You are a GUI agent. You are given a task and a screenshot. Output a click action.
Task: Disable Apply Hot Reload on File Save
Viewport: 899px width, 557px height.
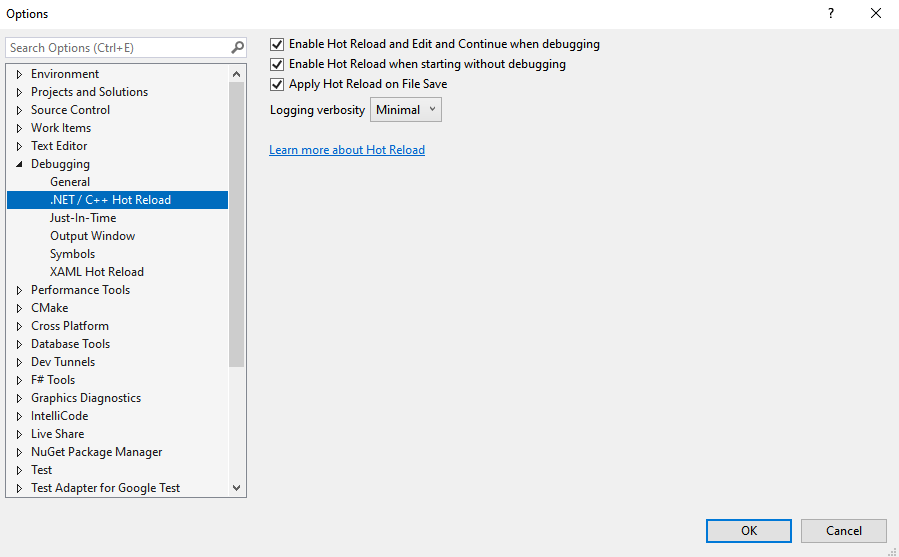[x=278, y=84]
